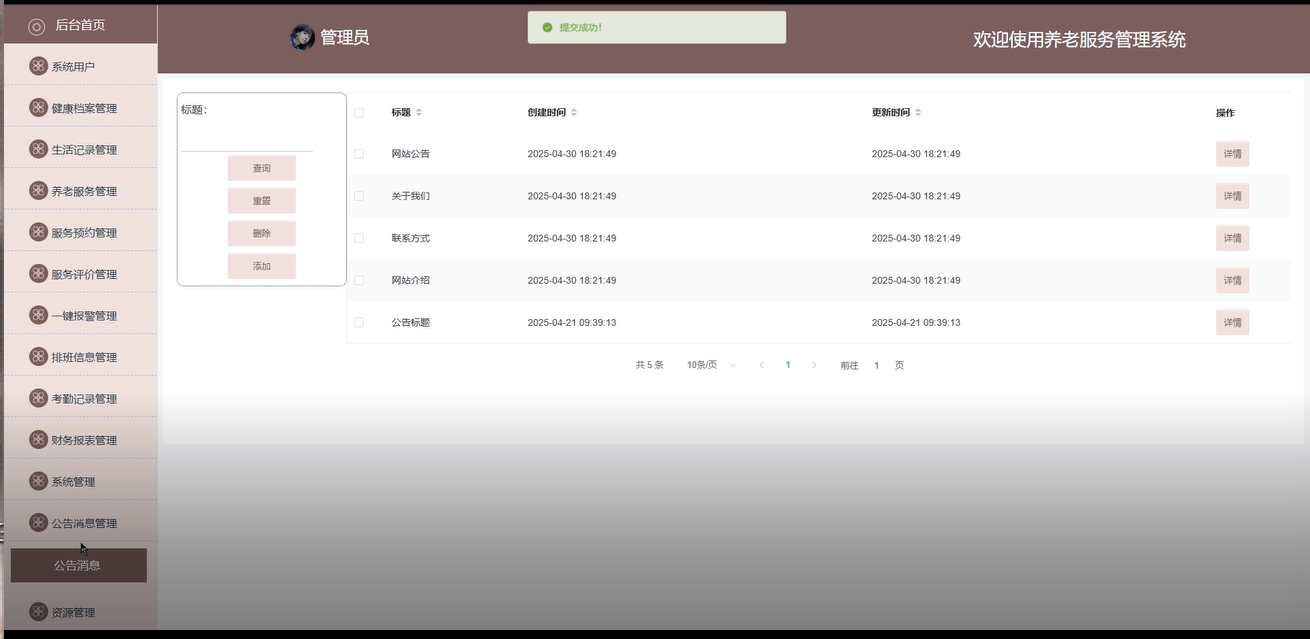1310x639 pixels.
Task: Expand 养老服务管理 menu
Action: tap(80, 191)
